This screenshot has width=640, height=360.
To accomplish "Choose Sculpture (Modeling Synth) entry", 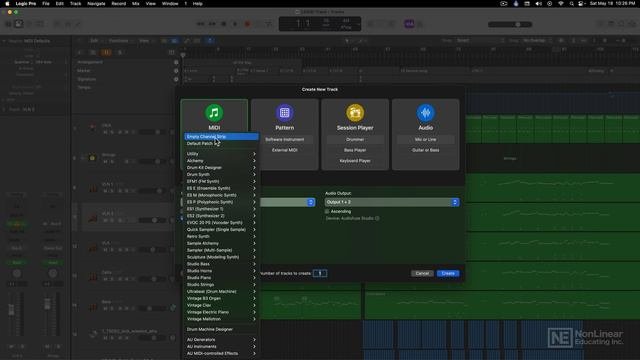I will pos(221,257).
